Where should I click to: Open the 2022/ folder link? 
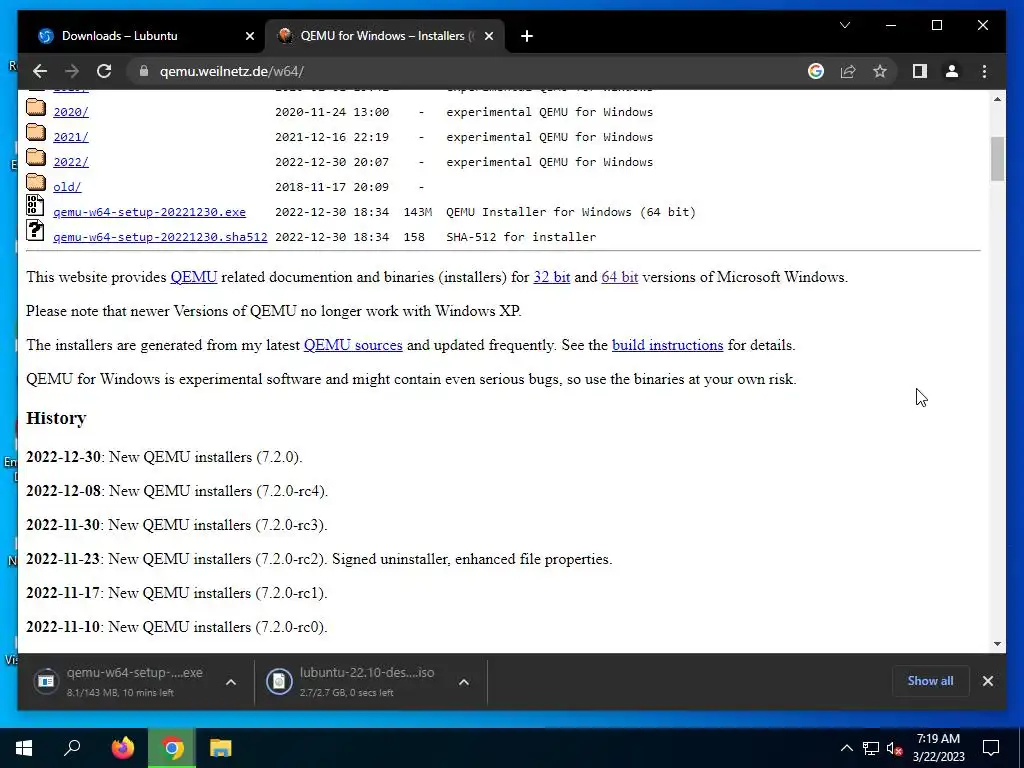[71, 162]
